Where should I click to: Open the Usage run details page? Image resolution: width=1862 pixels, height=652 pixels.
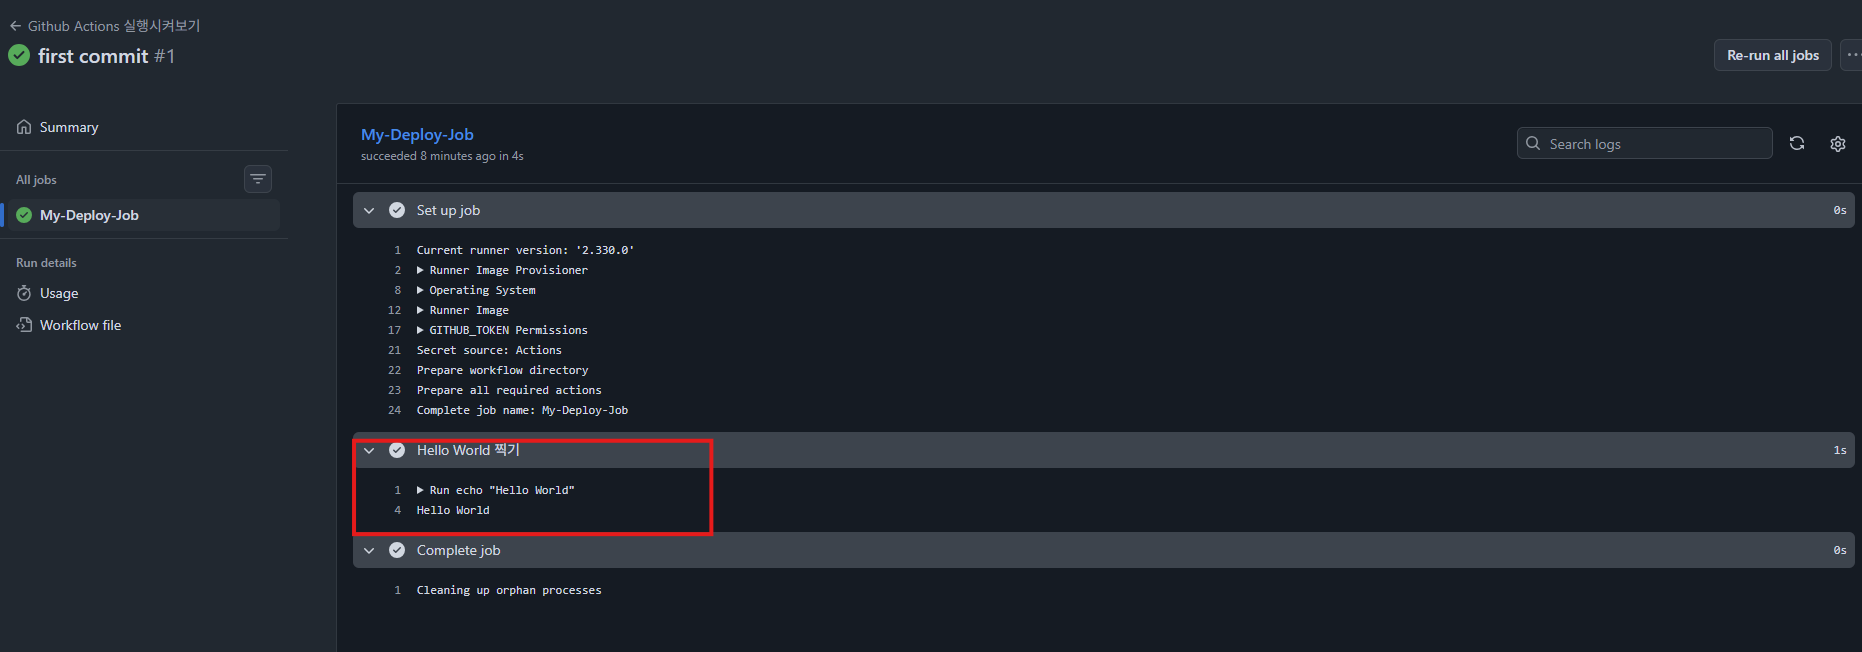[59, 293]
